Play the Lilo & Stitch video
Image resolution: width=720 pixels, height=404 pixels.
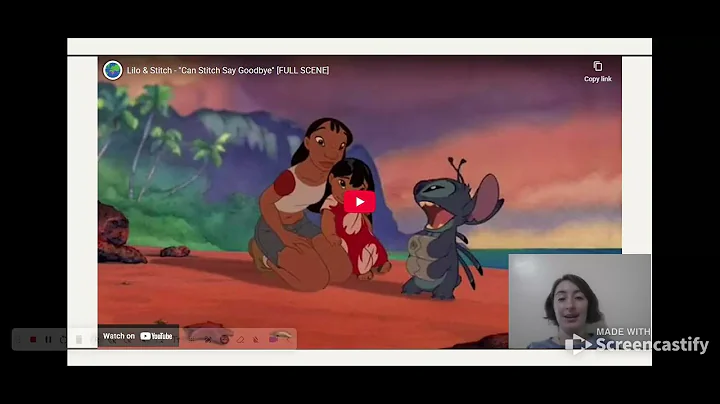360,202
